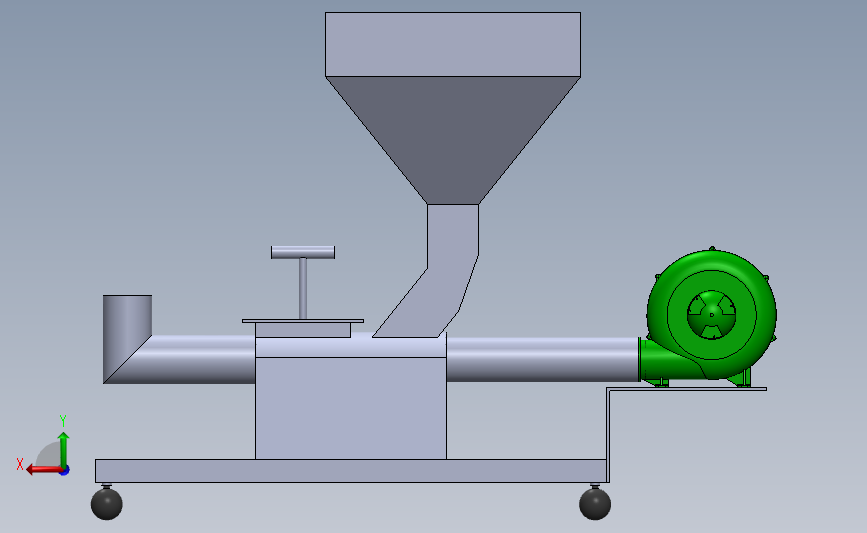Click the X label on the triad
This screenshot has height=533, width=867.
pos(20,464)
